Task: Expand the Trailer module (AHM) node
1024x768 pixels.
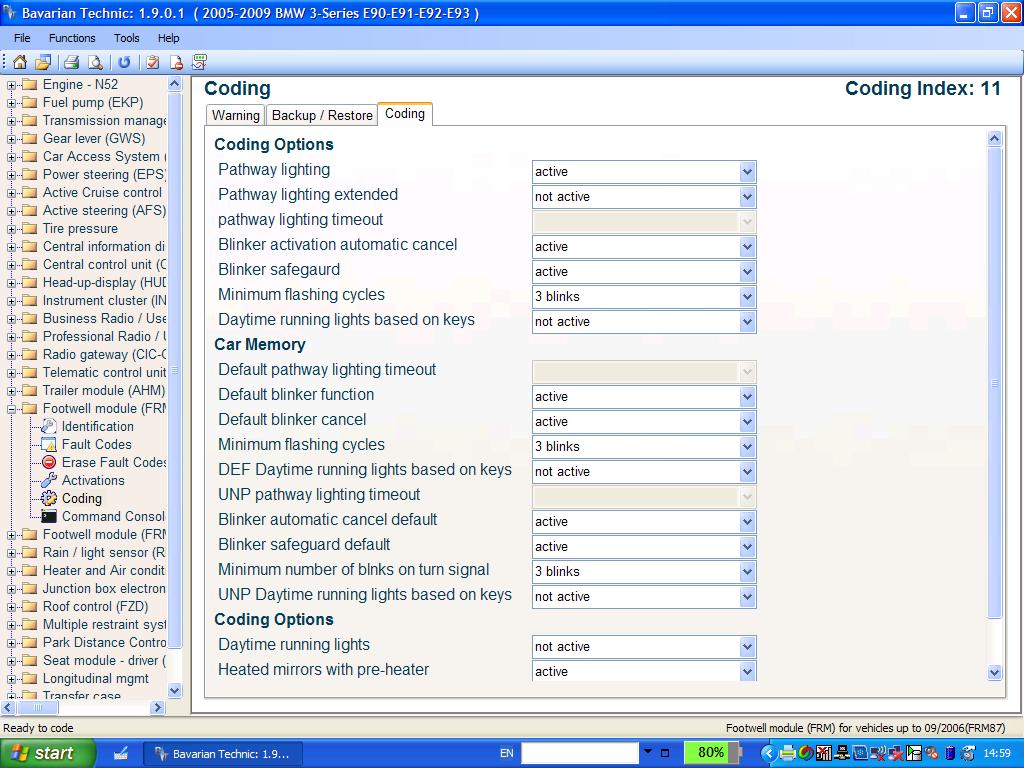Action: click(11, 391)
